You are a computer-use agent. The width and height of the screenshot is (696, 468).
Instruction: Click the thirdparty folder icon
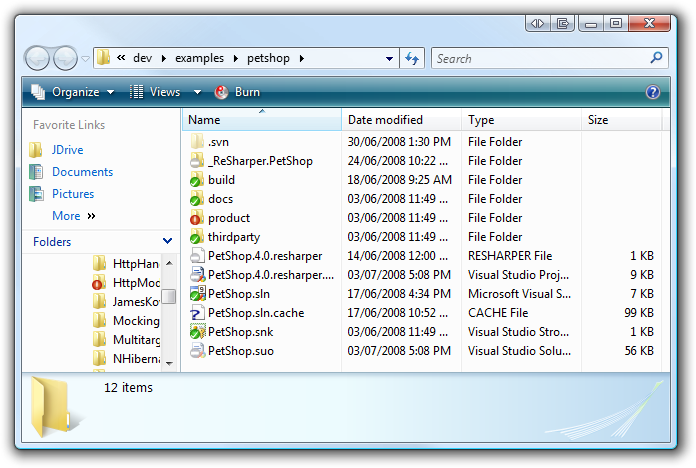[198, 237]
